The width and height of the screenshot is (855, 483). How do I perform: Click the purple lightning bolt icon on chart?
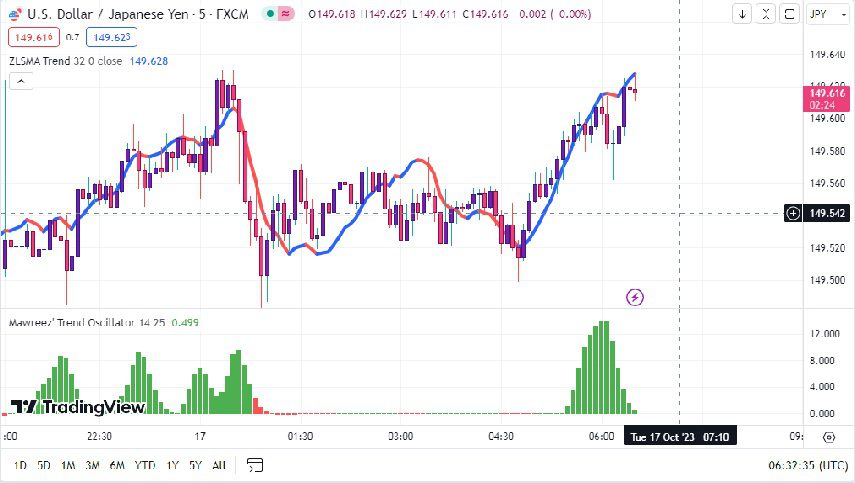635,297
